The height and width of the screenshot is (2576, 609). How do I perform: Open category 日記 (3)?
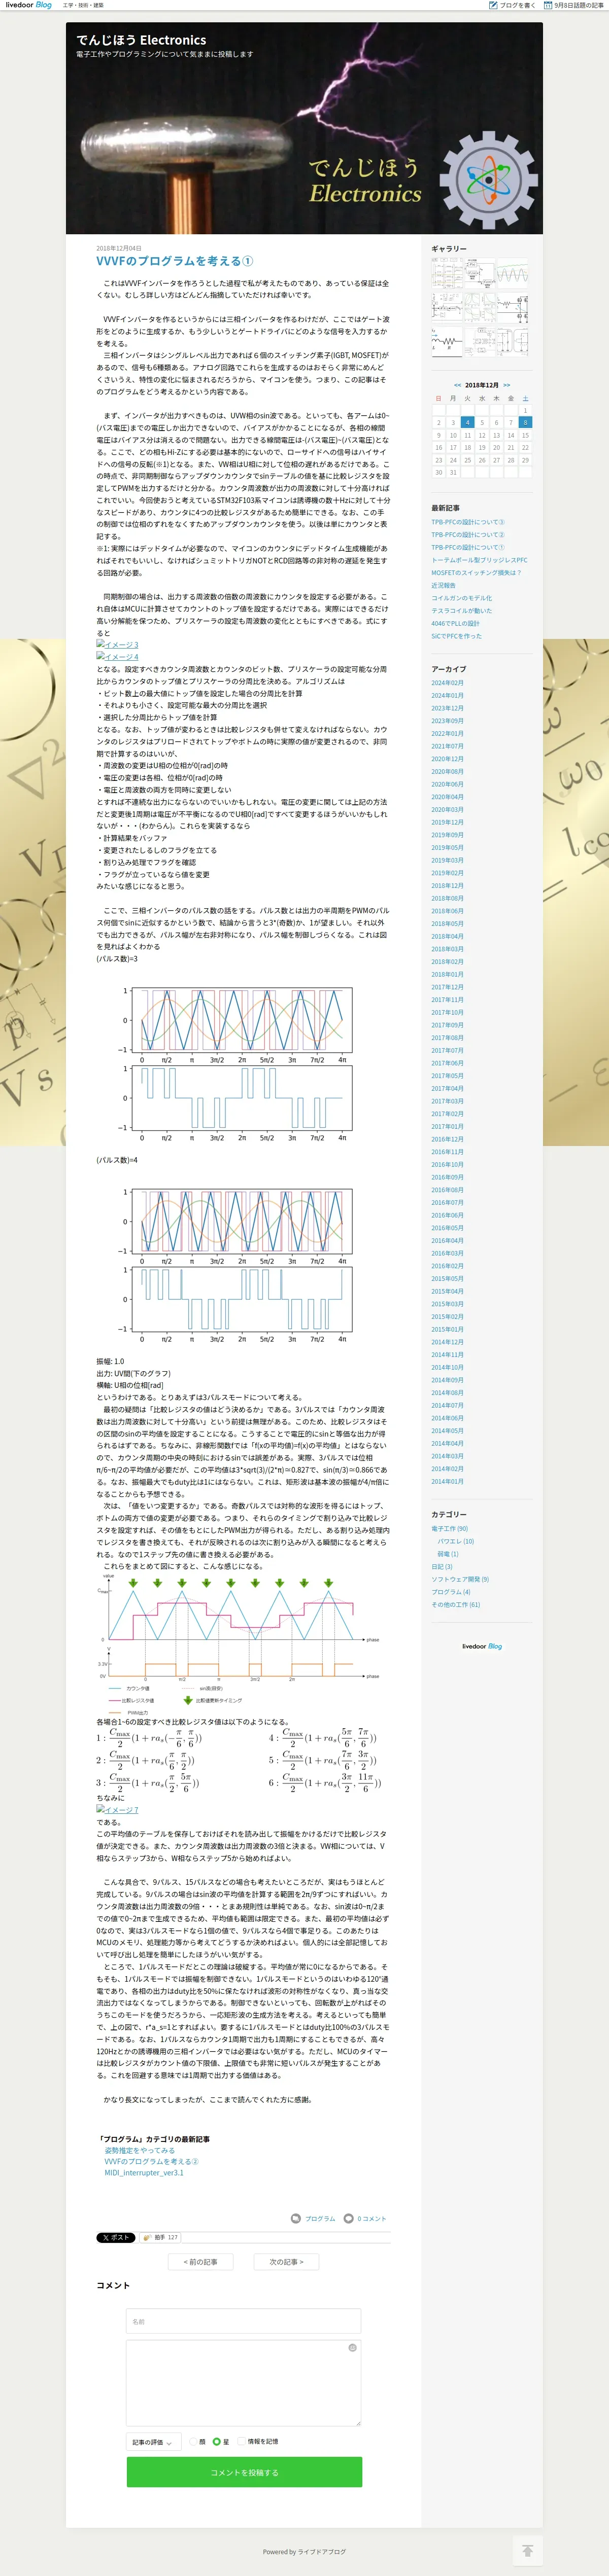pos(442,1567)
